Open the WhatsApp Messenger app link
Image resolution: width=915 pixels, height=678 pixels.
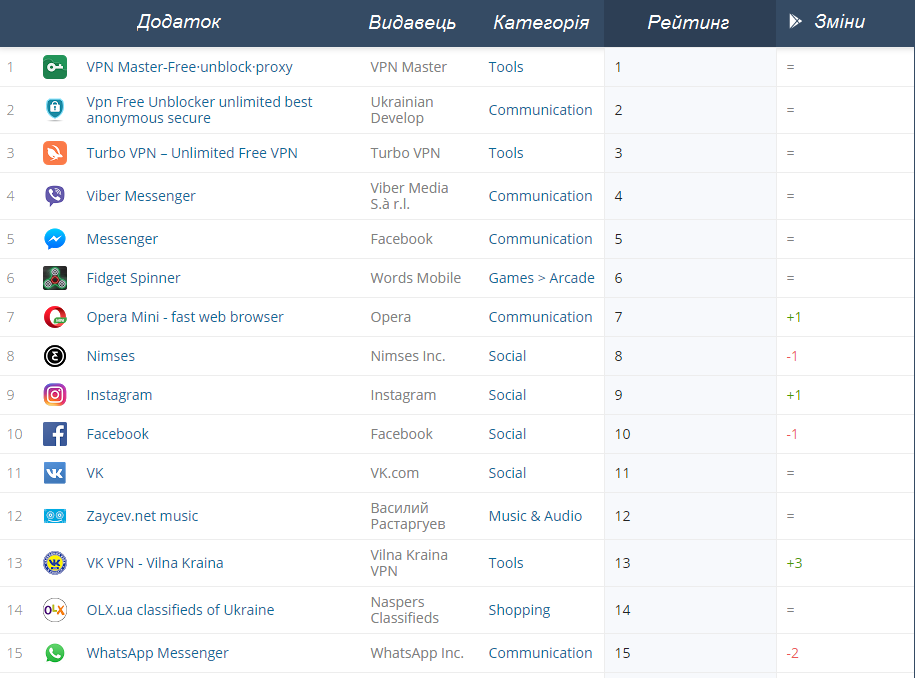click(158, 653)
